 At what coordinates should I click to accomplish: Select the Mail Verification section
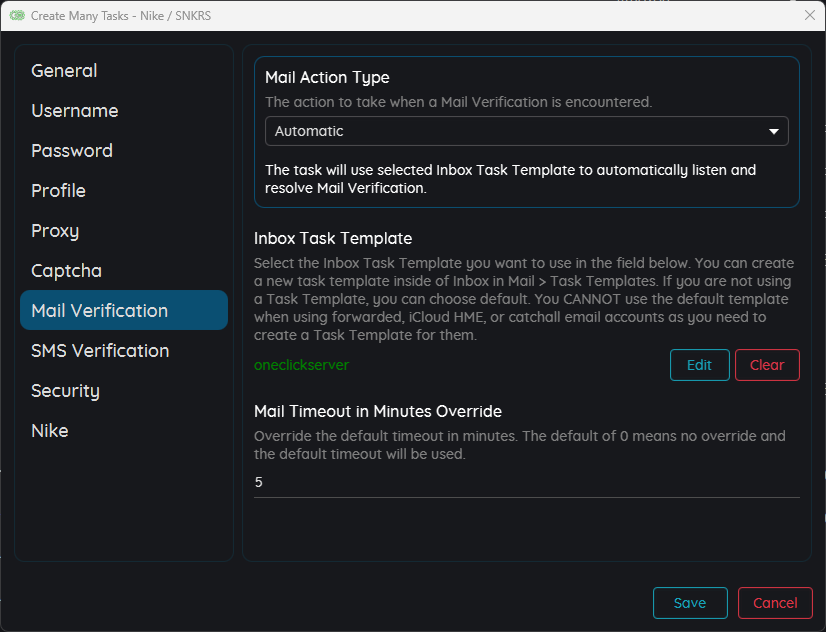[124, 310]
